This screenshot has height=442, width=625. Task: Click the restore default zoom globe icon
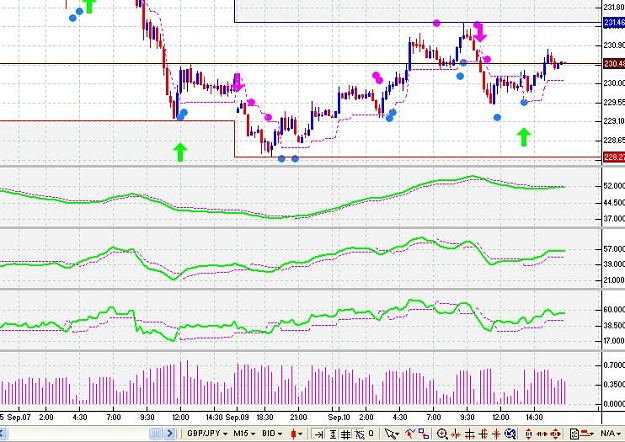510,434
